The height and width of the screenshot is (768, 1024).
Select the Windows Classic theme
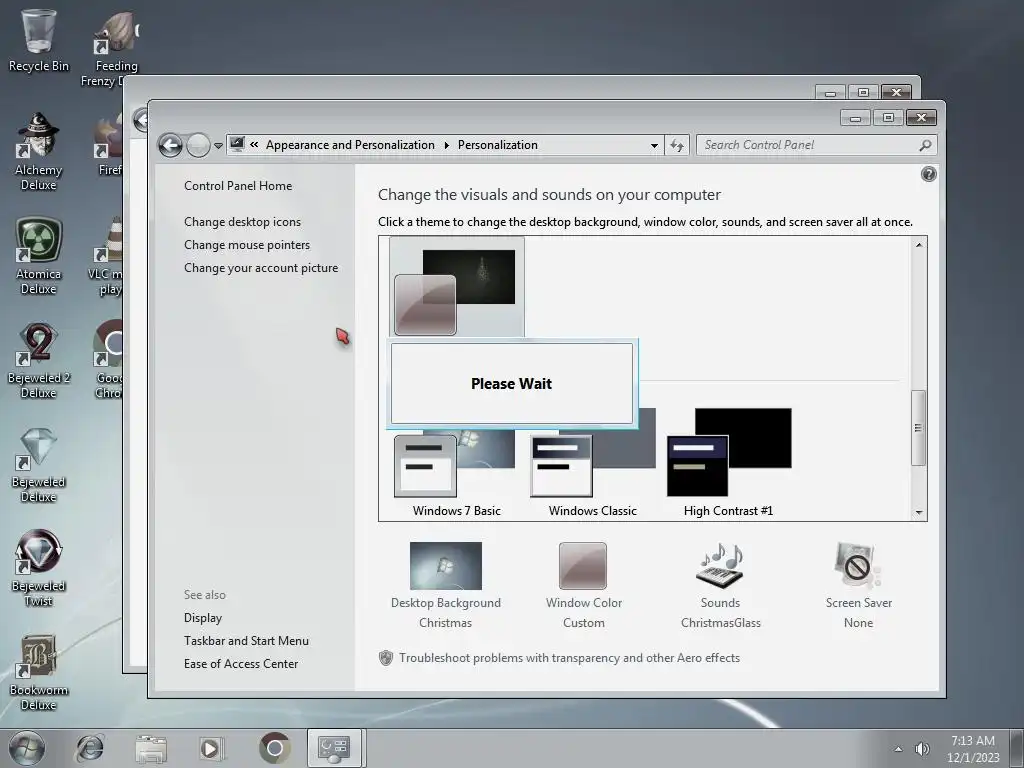pyautogui.click(x=592, y=464)
